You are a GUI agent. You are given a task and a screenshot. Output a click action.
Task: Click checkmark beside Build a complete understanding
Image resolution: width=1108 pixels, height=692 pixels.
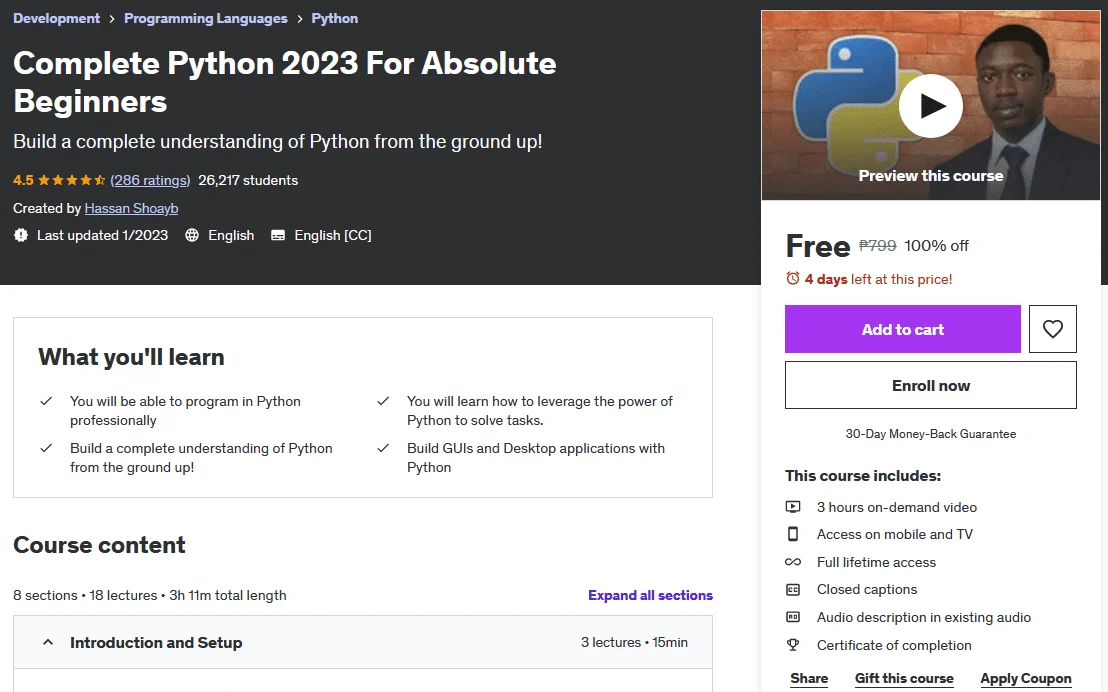46,448
